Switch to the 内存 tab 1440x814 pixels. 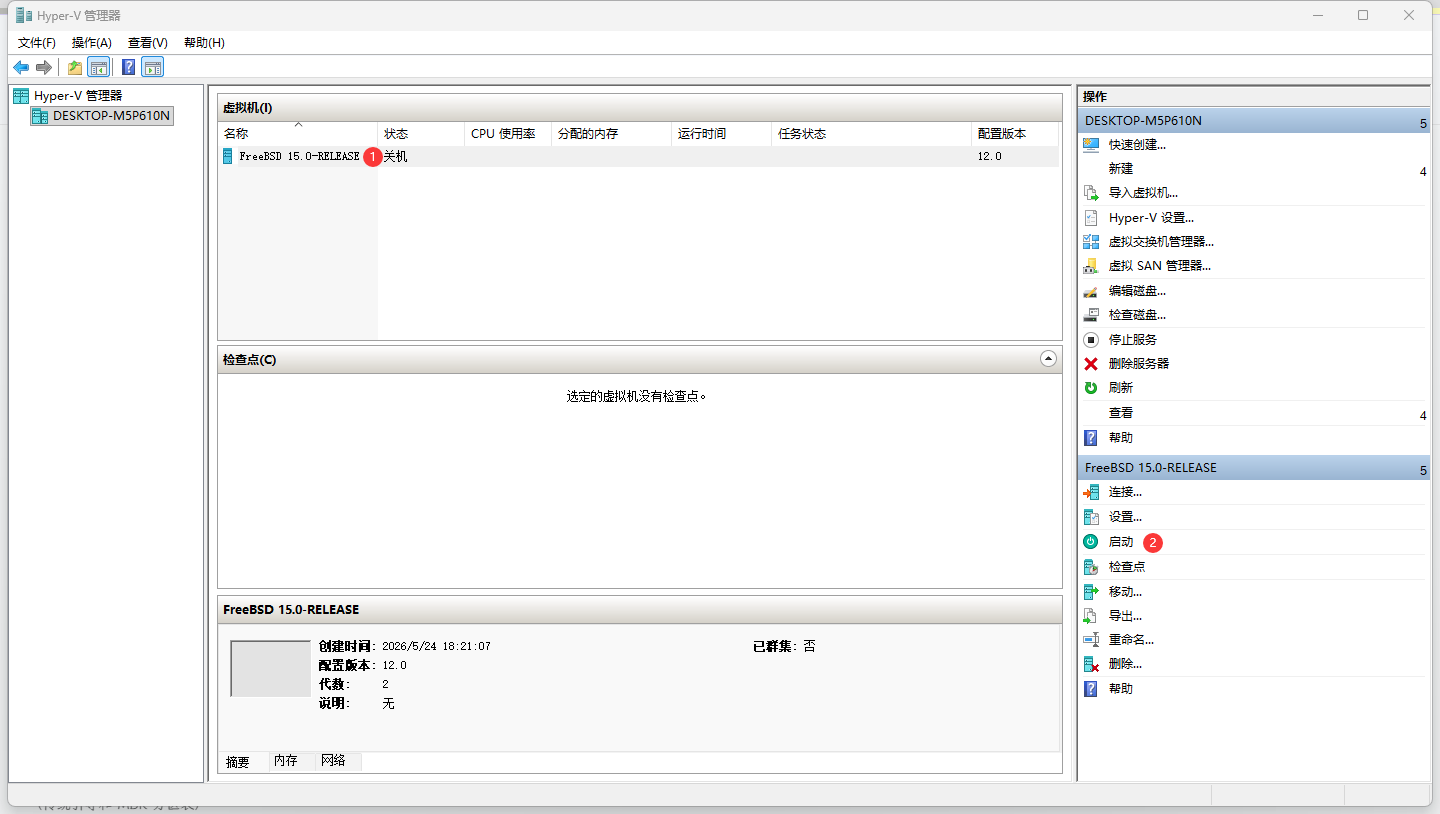pyautogui.click(x=286, y=761)
